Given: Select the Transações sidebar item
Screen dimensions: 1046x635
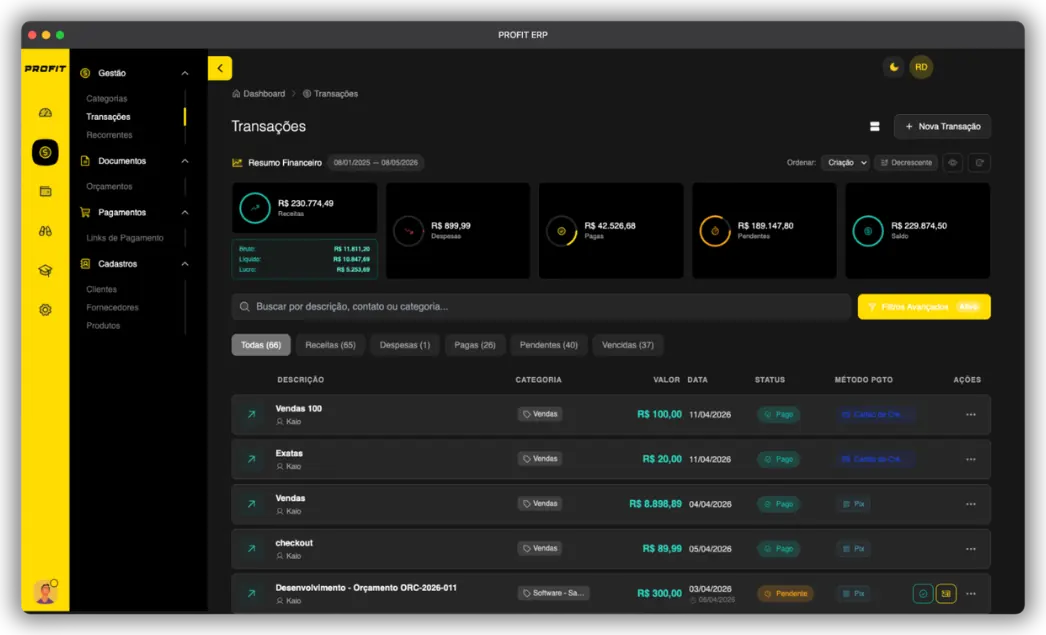Looking at the screenshot, I should [x=108, y=117].
